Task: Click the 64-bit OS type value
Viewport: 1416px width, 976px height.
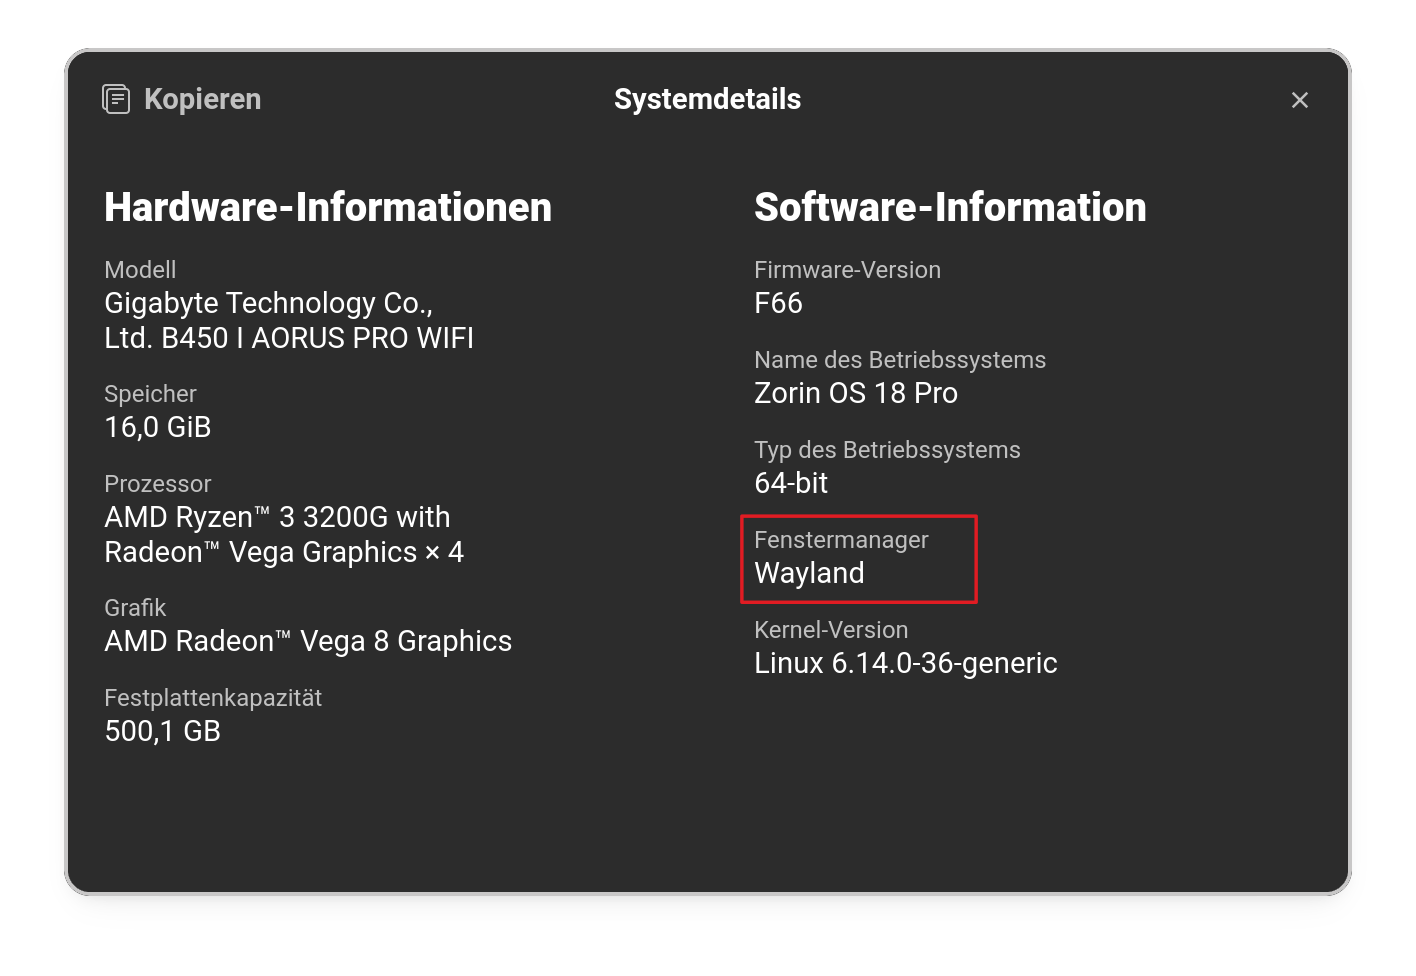Action: pyautogui.click(x=791, y=483)
